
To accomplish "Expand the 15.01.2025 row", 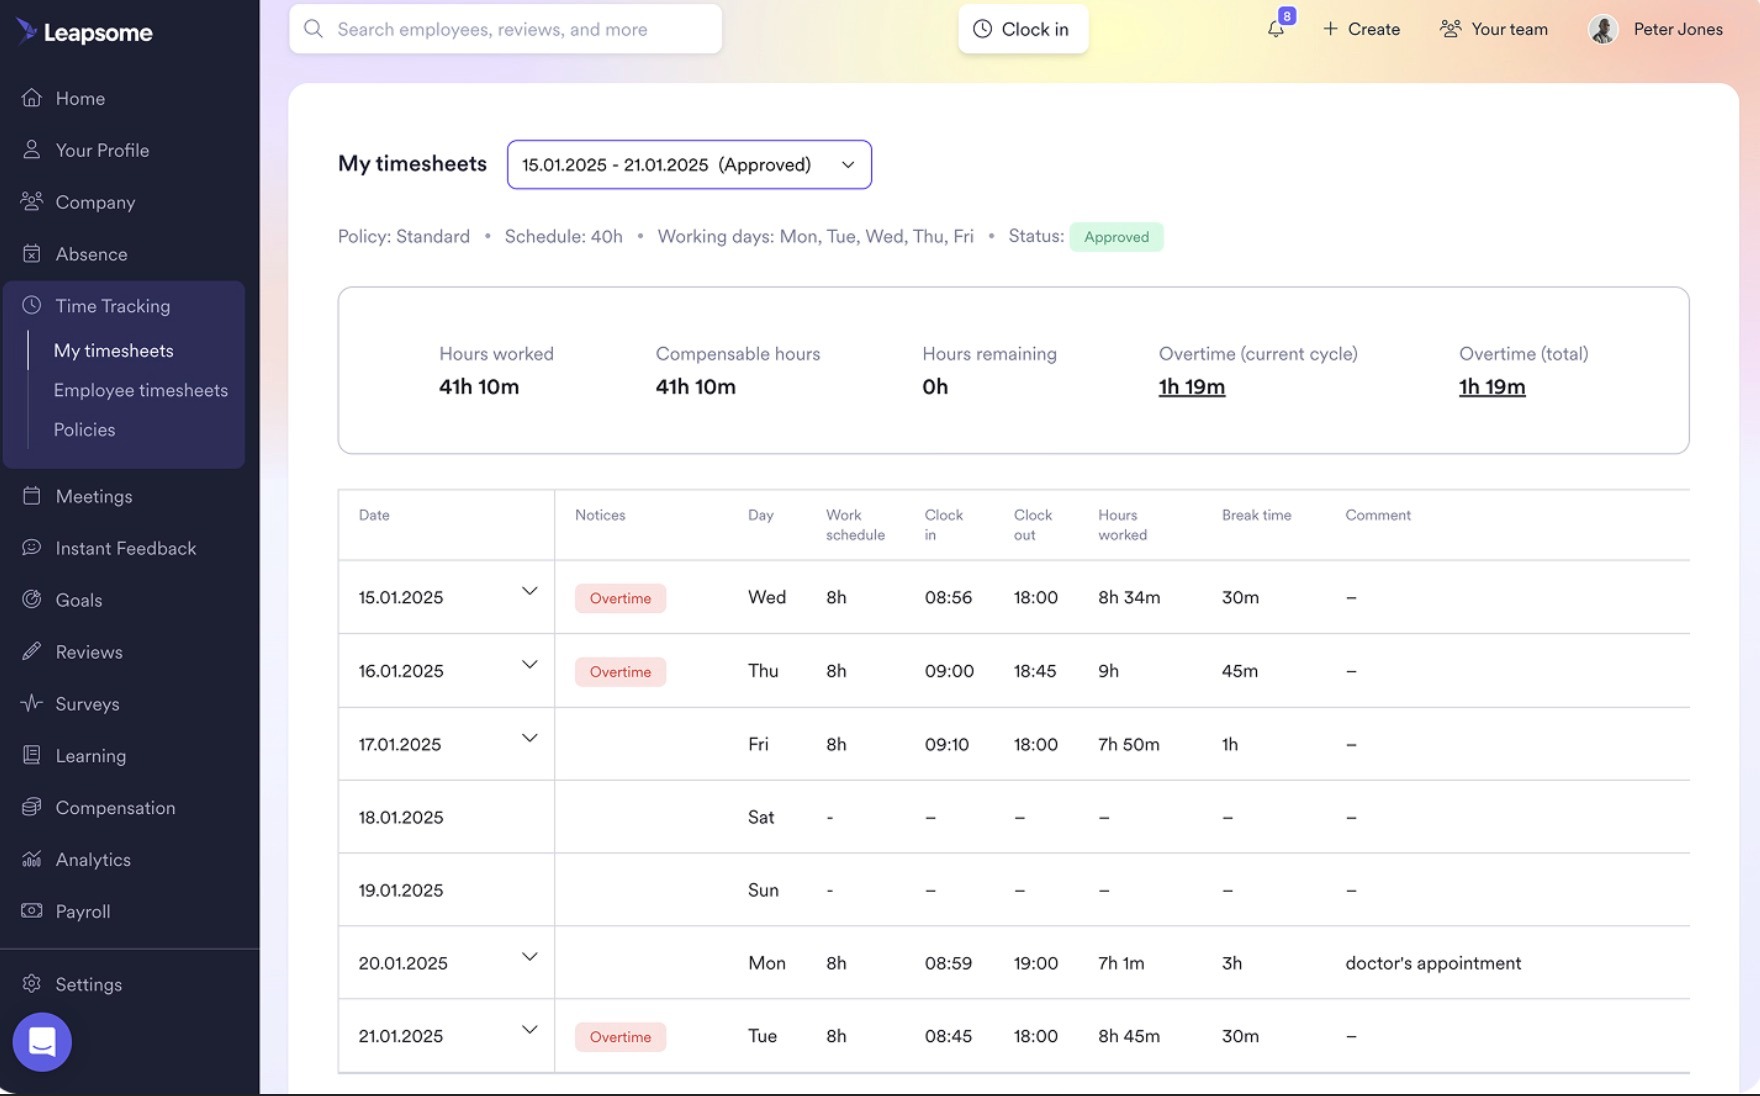I will coord(529,592).
